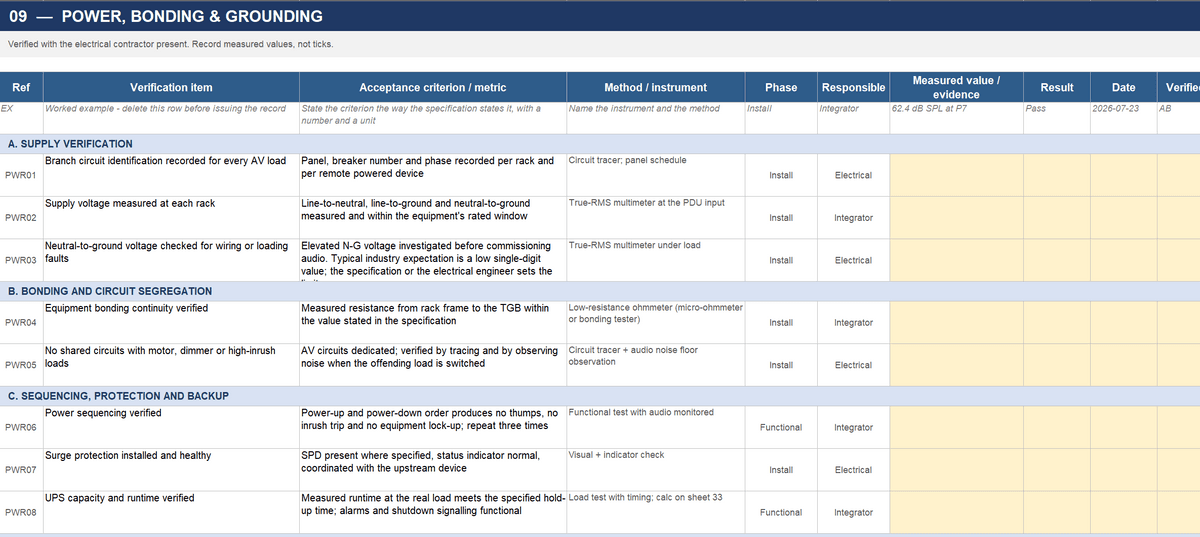Select 'Functional test with audio monitored' cell

[655, 427]
